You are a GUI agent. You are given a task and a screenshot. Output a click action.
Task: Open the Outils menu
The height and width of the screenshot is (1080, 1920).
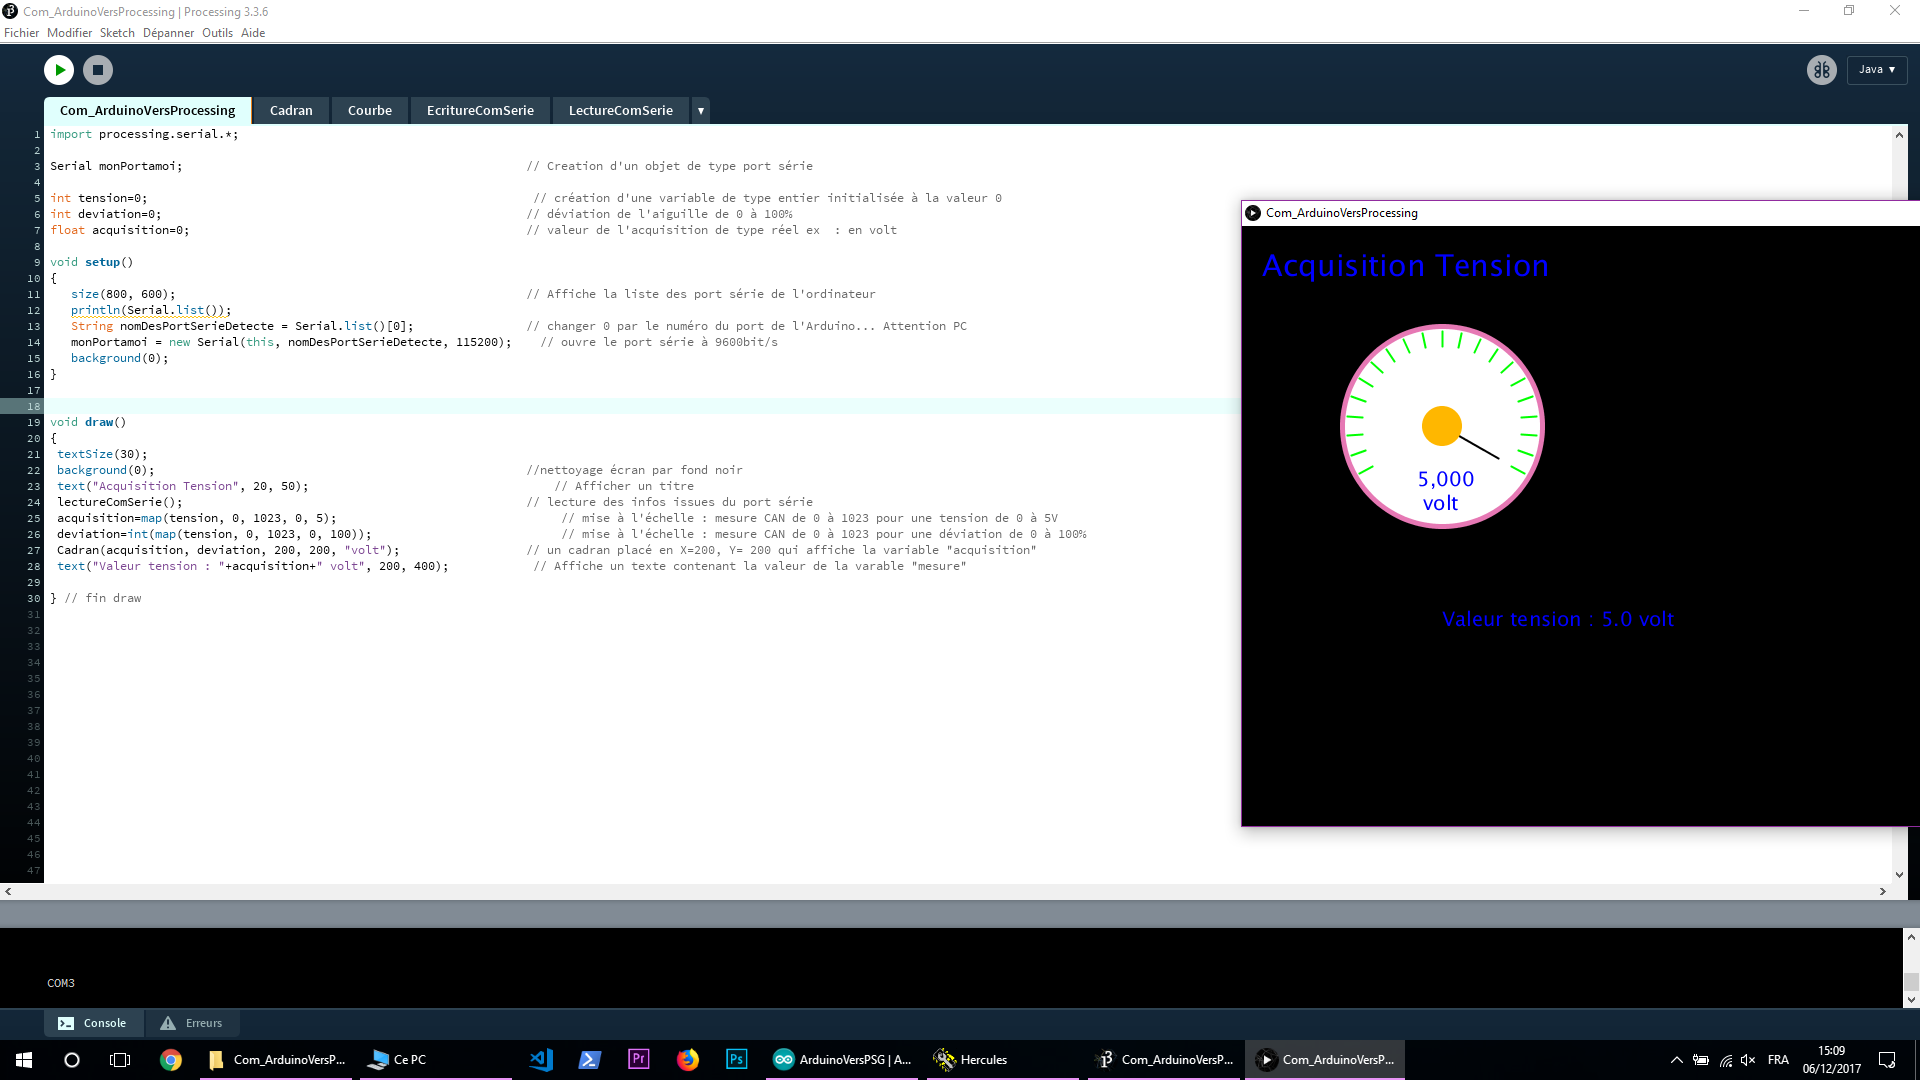click(217, 33)
